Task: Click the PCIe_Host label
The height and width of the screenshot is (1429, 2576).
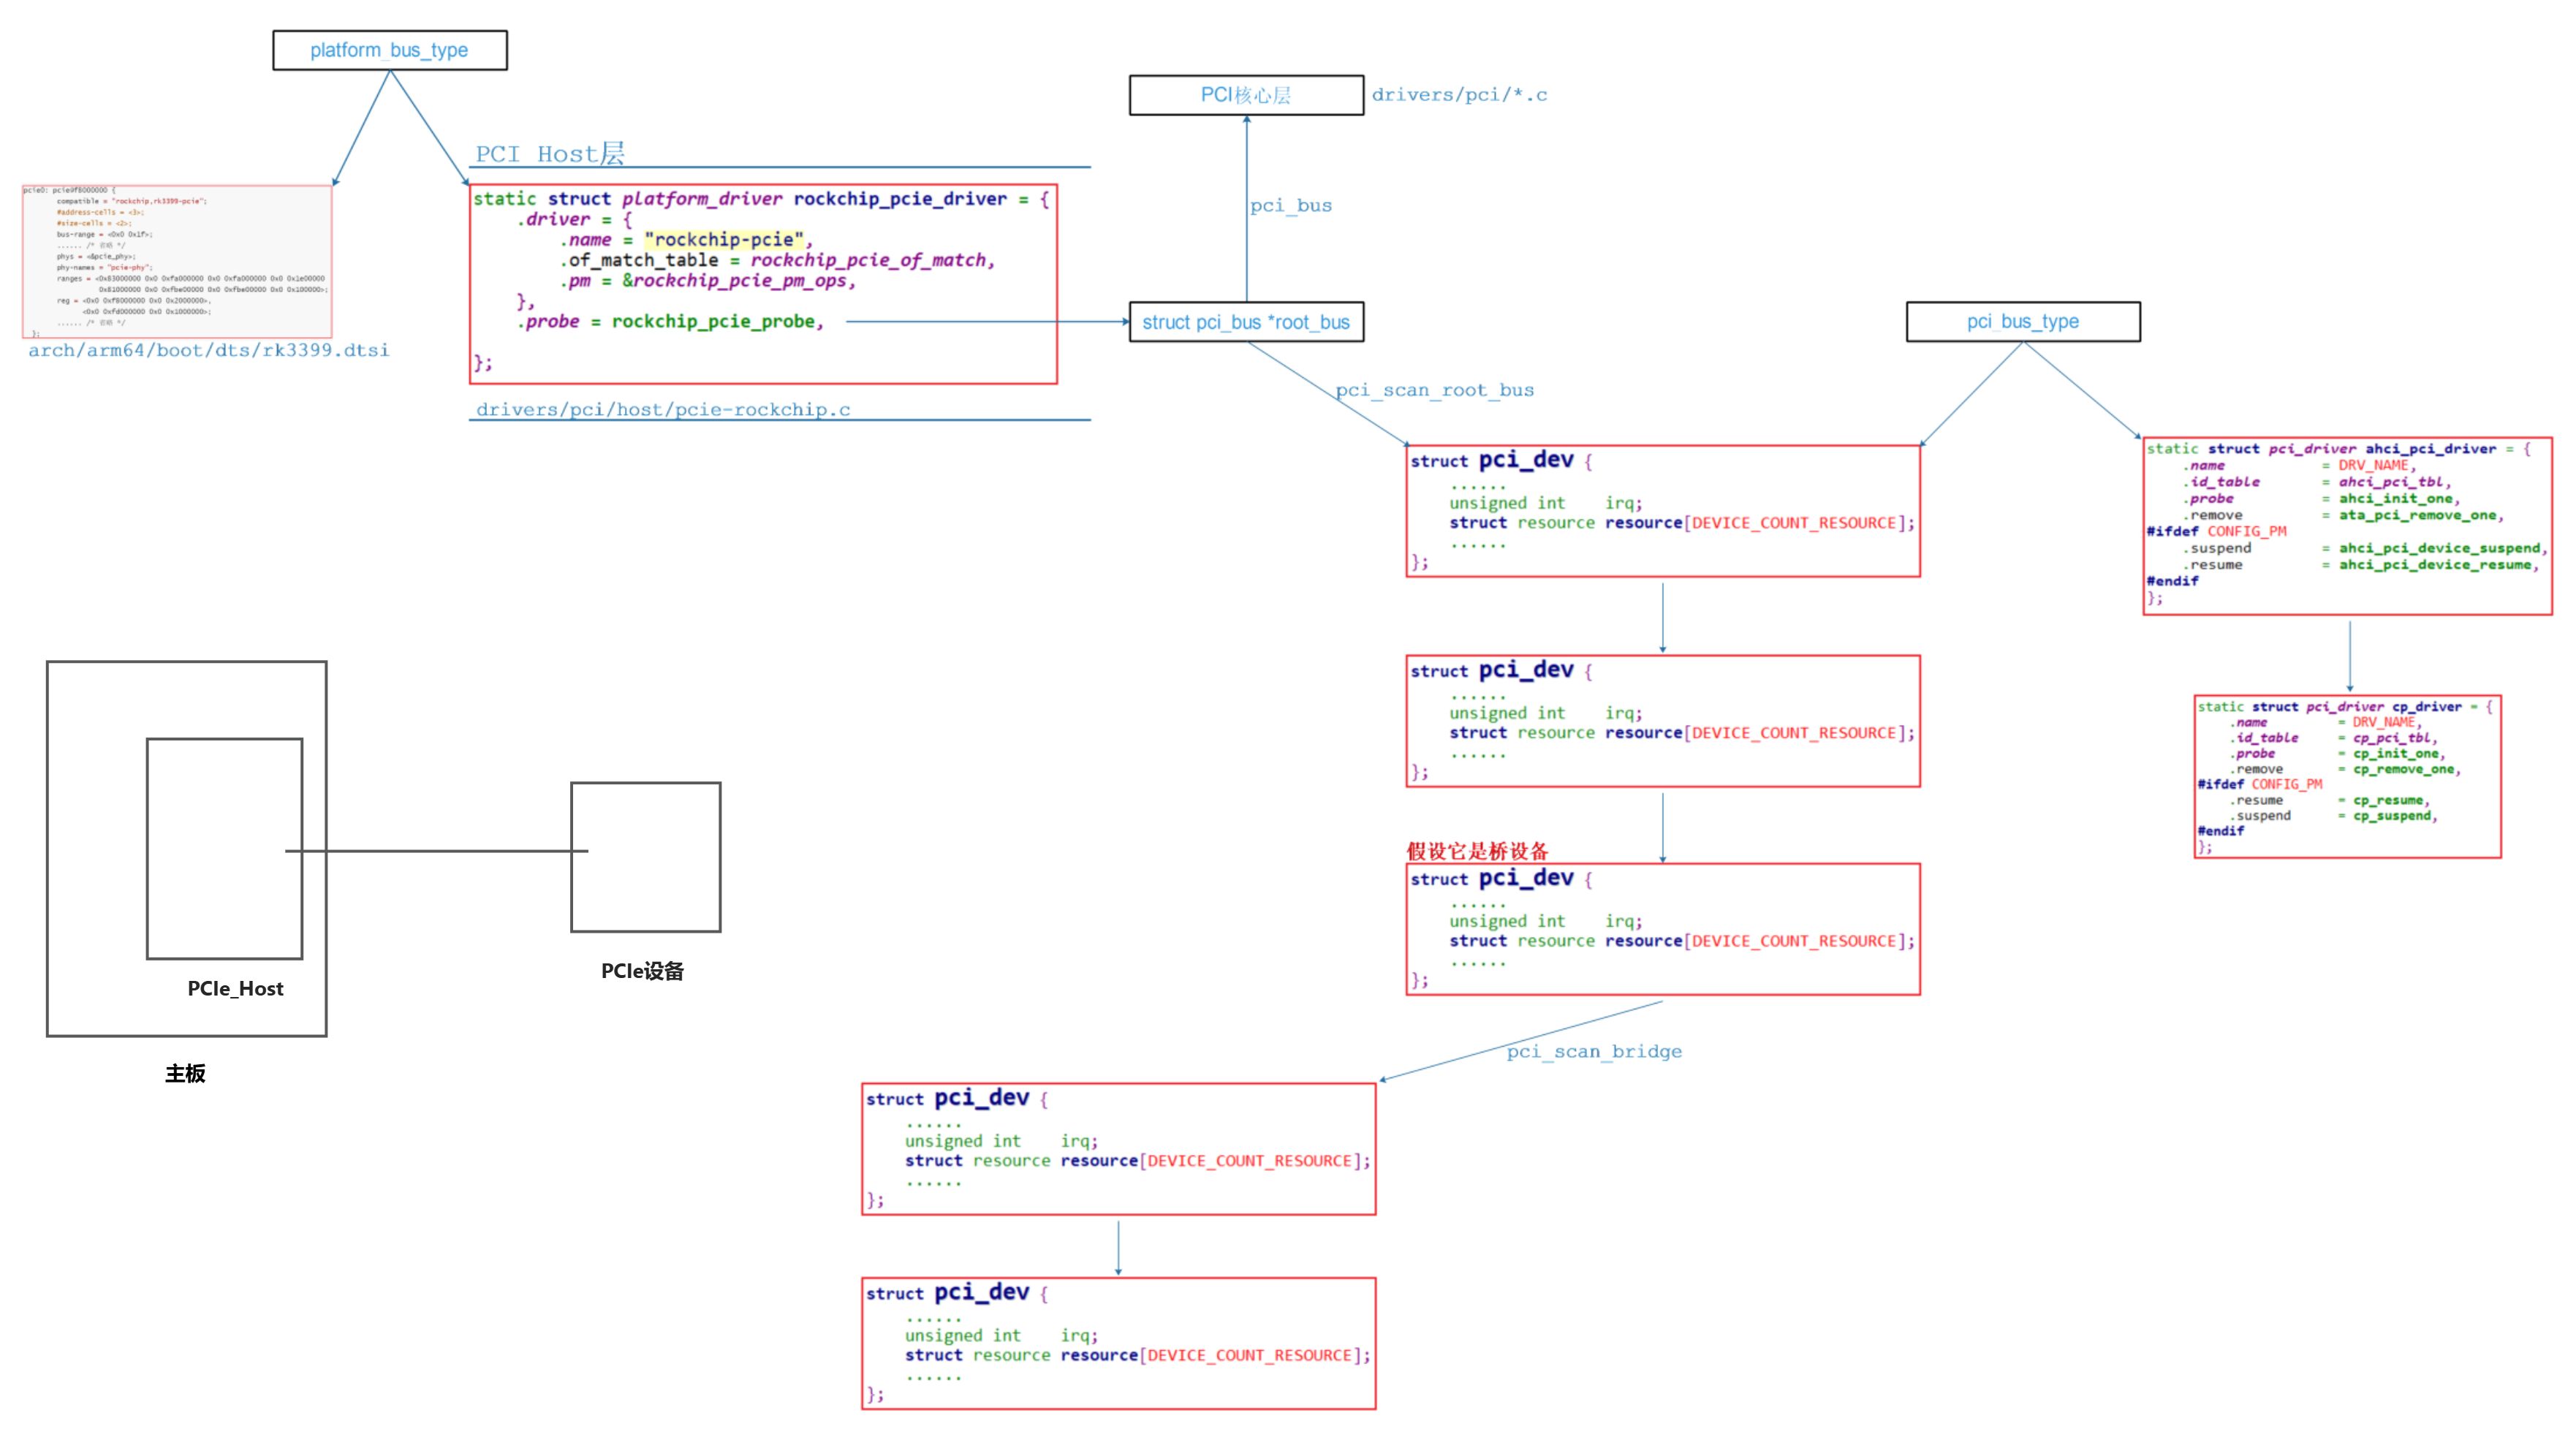Action: click(235, 988)
